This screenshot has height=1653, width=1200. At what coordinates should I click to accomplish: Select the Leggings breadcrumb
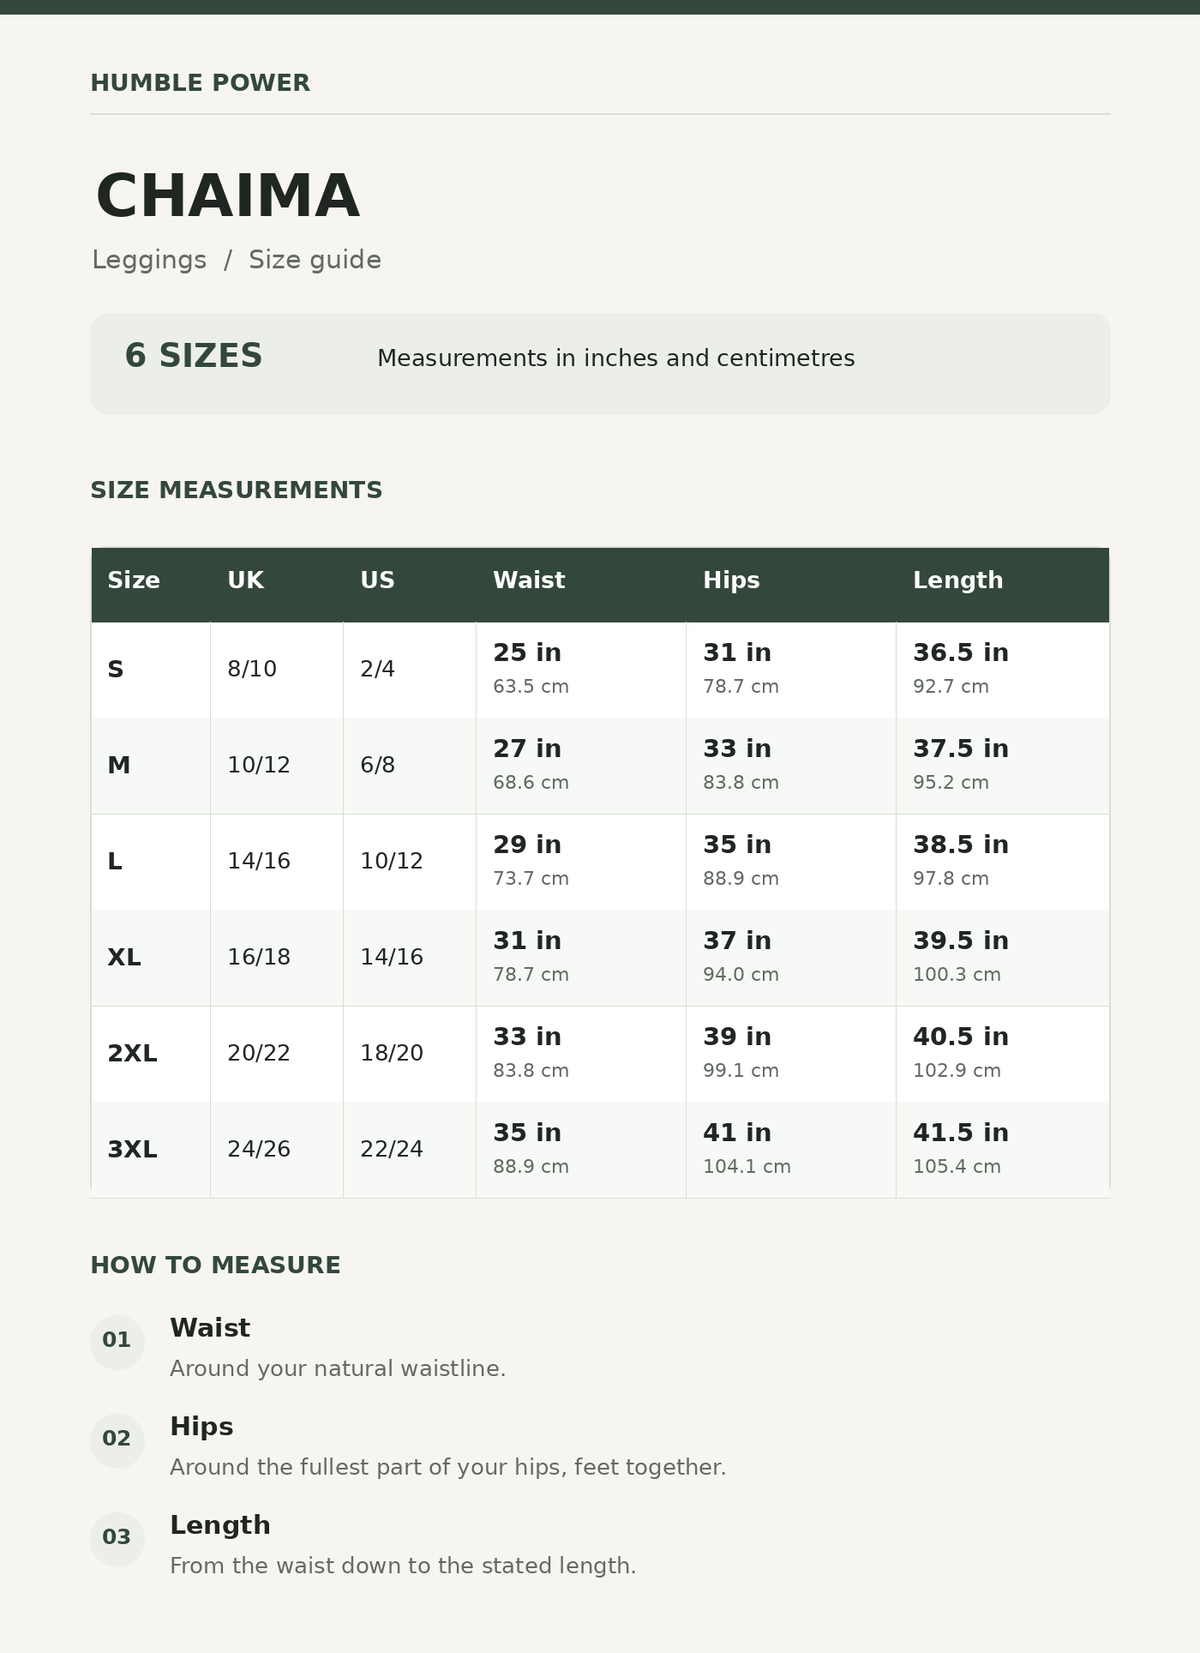click(149, 260)
